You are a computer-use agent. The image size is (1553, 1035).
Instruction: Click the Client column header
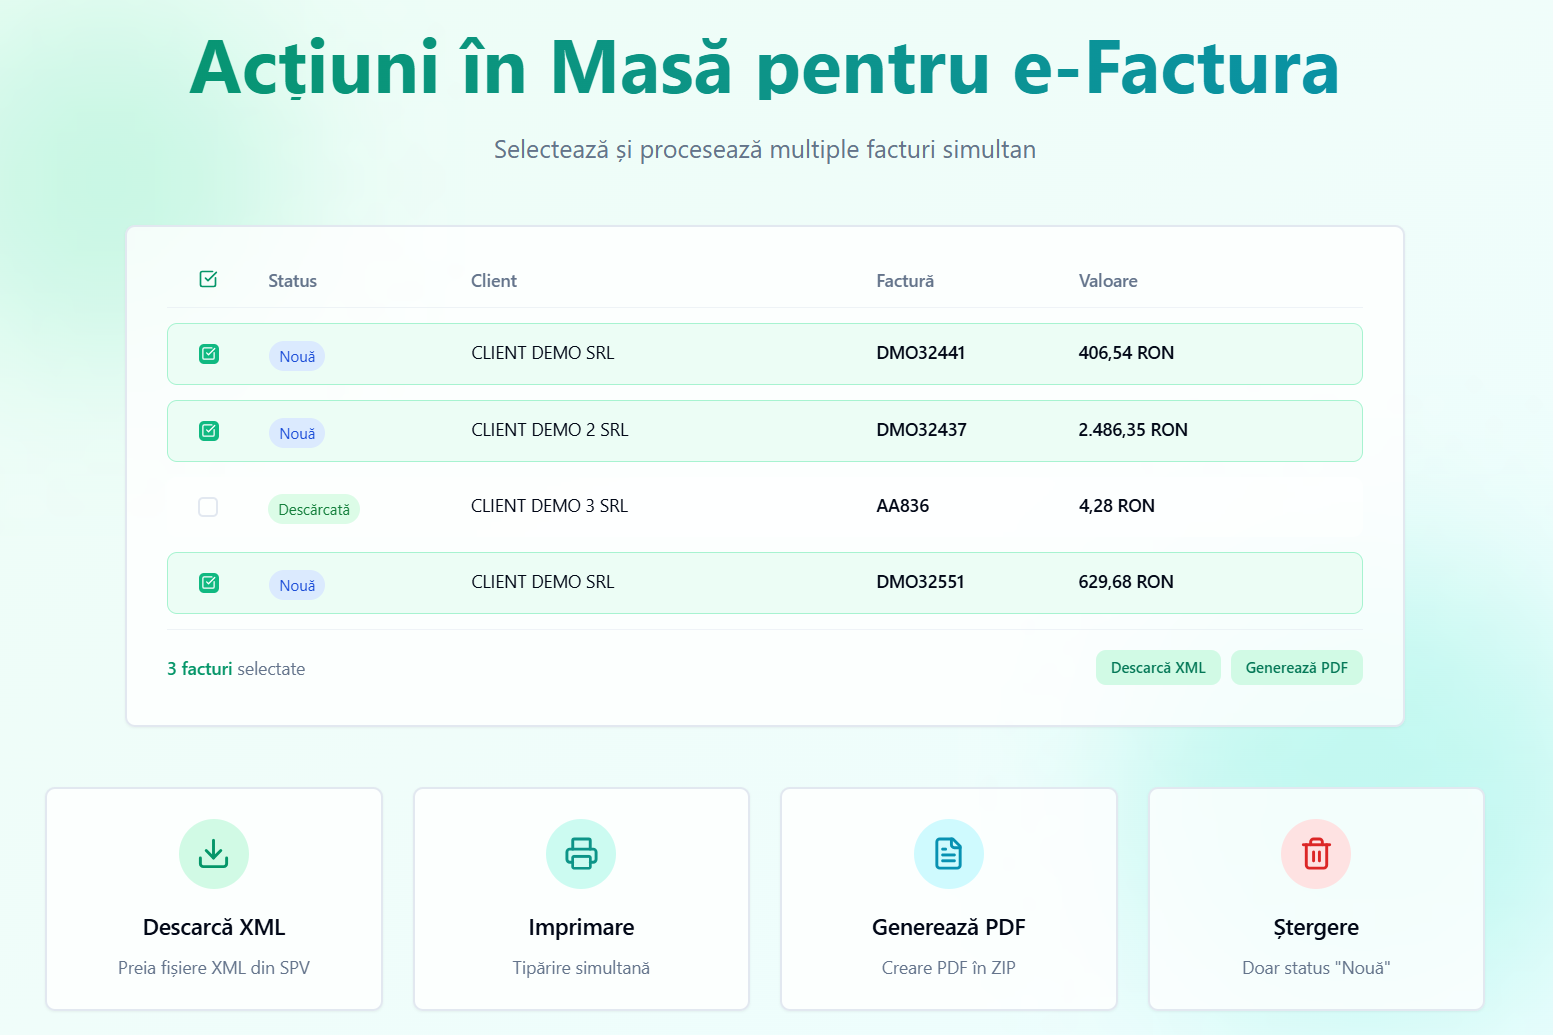point(494,281)
